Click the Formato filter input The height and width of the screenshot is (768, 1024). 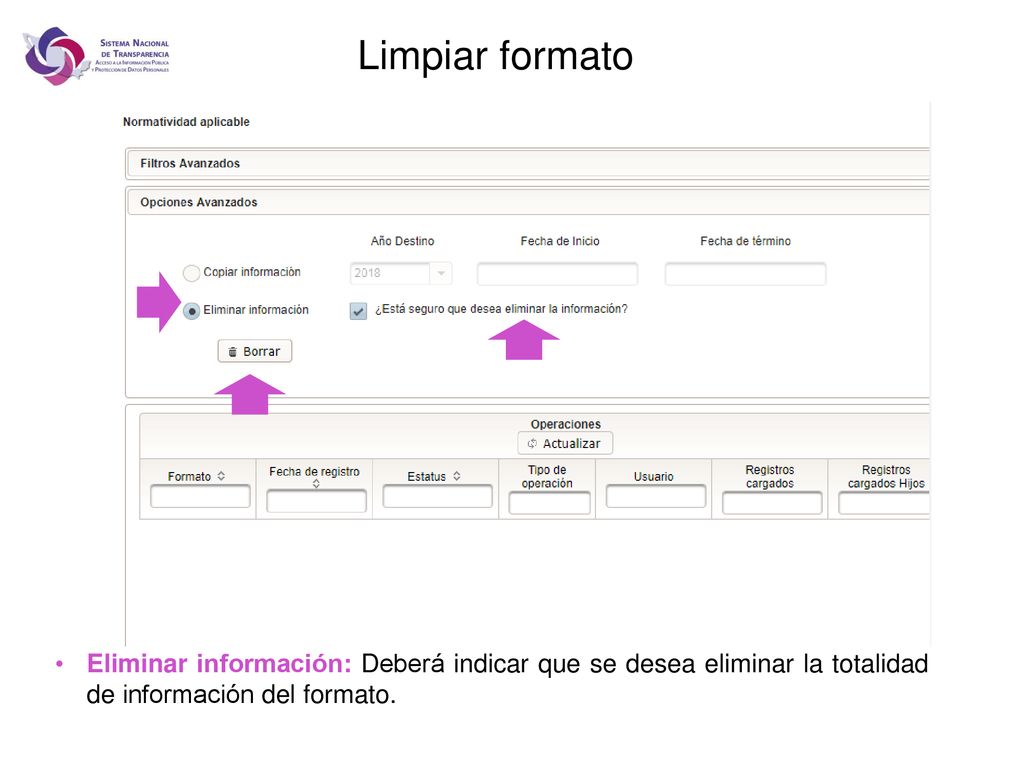click(200, 496)
